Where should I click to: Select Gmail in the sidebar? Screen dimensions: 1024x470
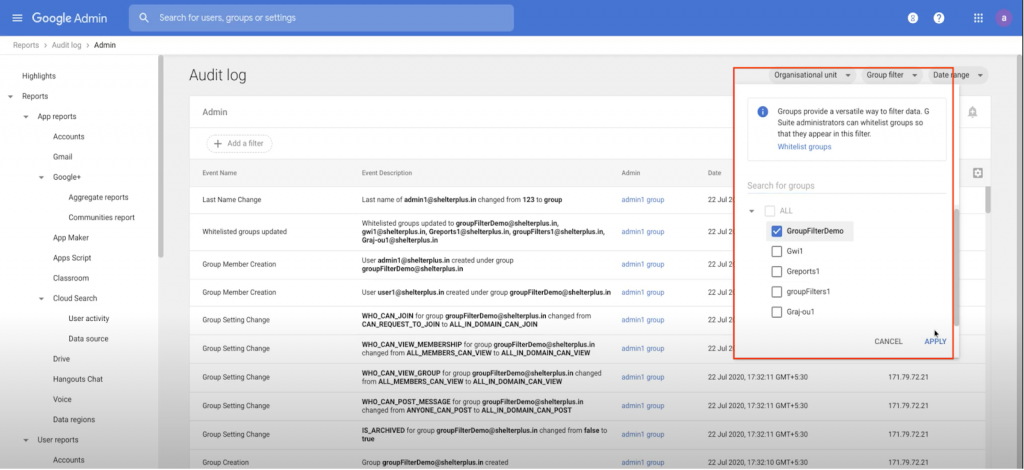62,157
